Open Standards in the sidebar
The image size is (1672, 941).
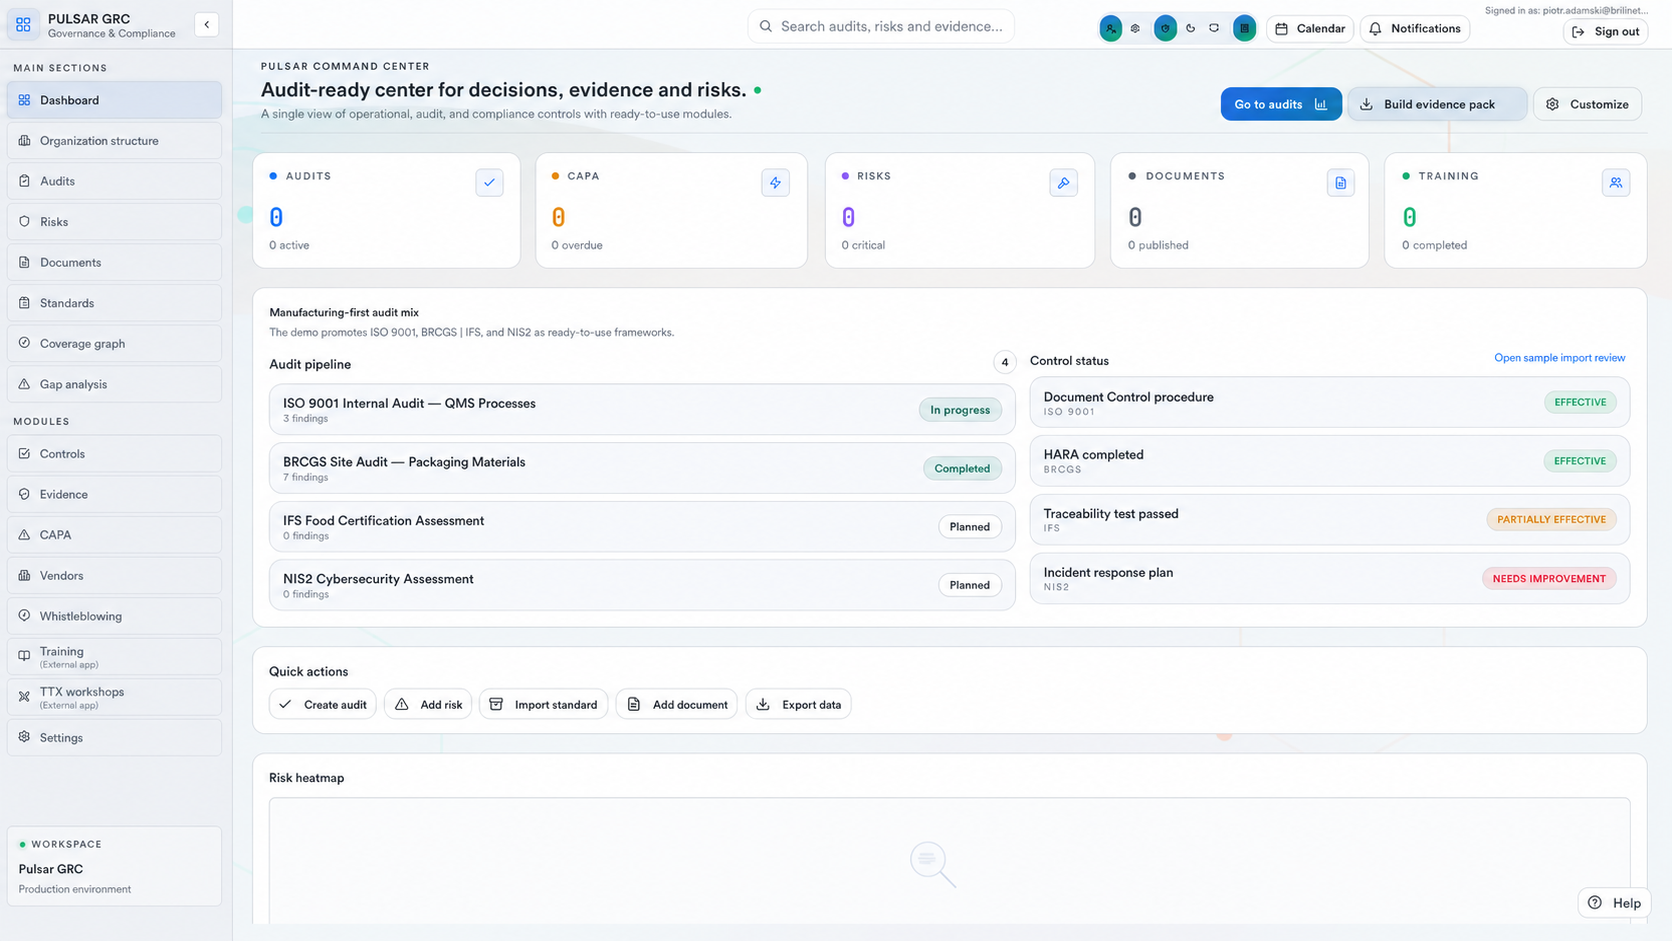click(114, 303)
